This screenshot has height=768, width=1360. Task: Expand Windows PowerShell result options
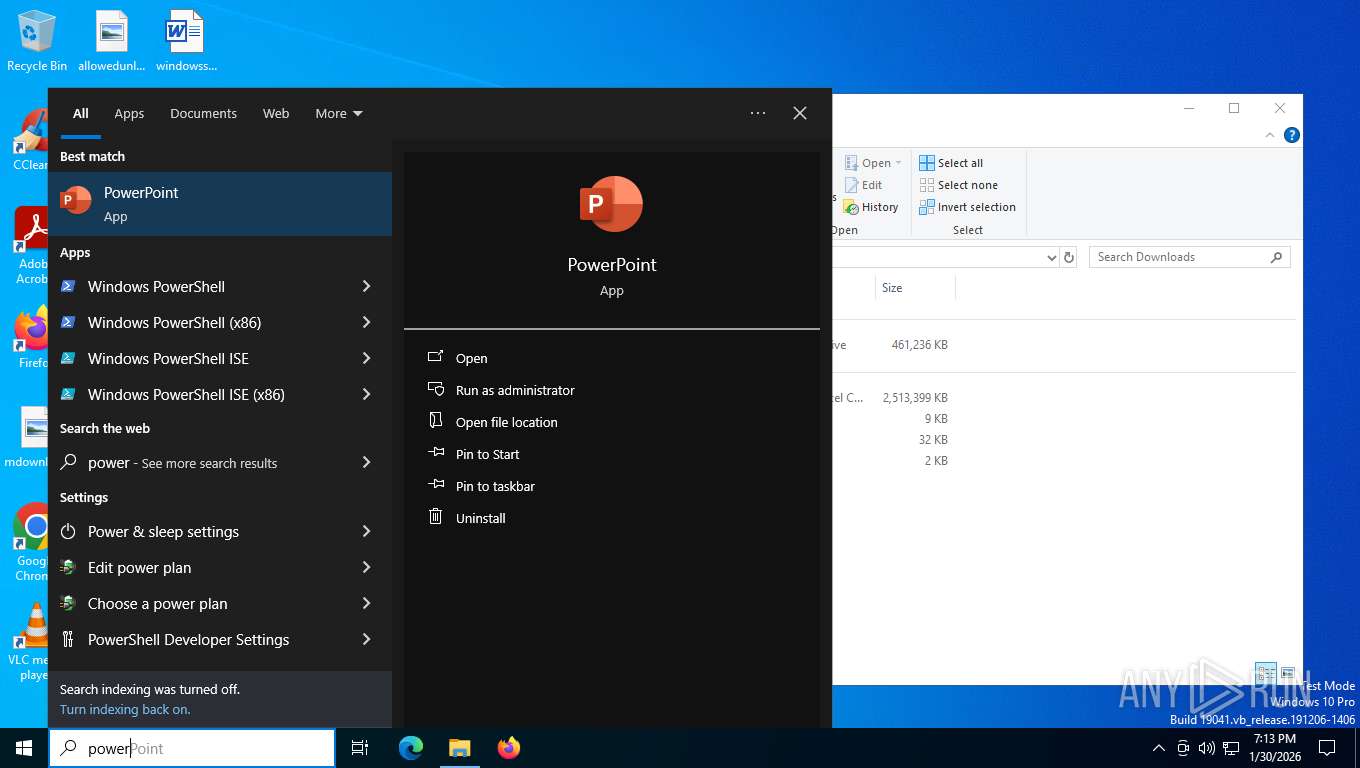pos(366,286)
